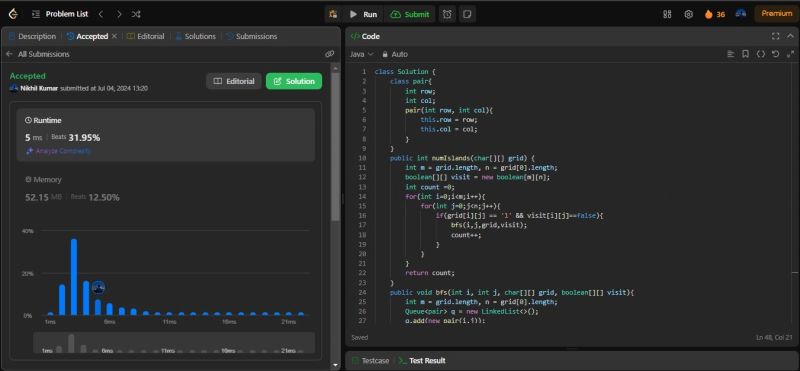The height and width of the screenshot is (371, 800).
Task: Go to next problem arrow
Action: pyautogui.click(x=119, y=14)
